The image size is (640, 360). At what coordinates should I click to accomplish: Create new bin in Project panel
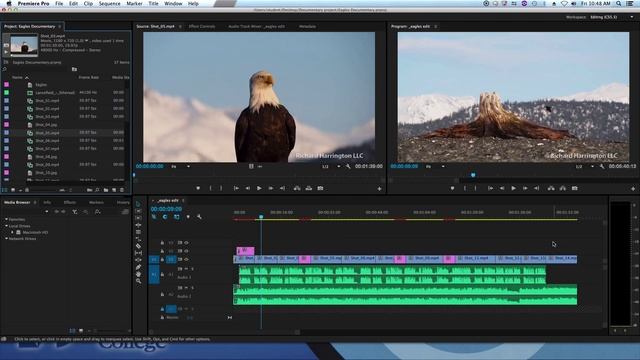tap(106, 190)
